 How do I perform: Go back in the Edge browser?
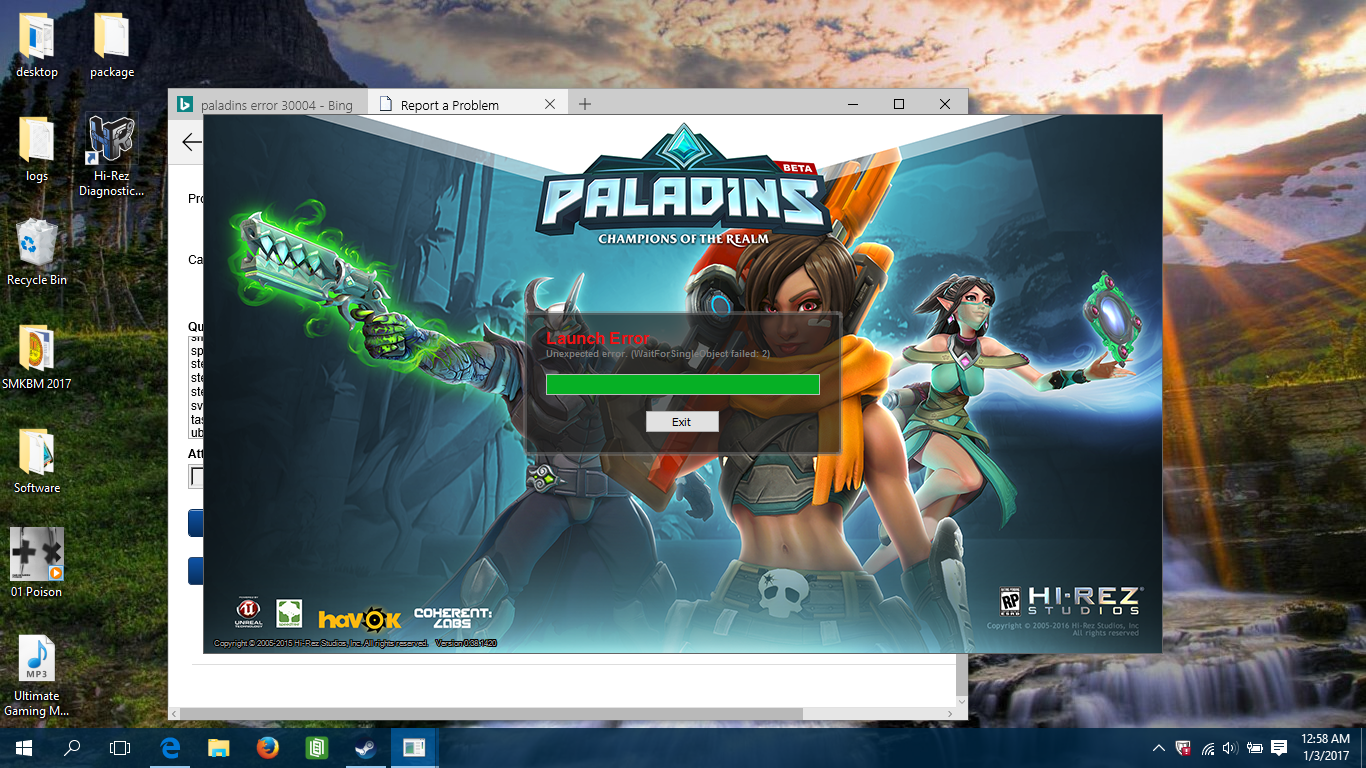tap(191, 142)
